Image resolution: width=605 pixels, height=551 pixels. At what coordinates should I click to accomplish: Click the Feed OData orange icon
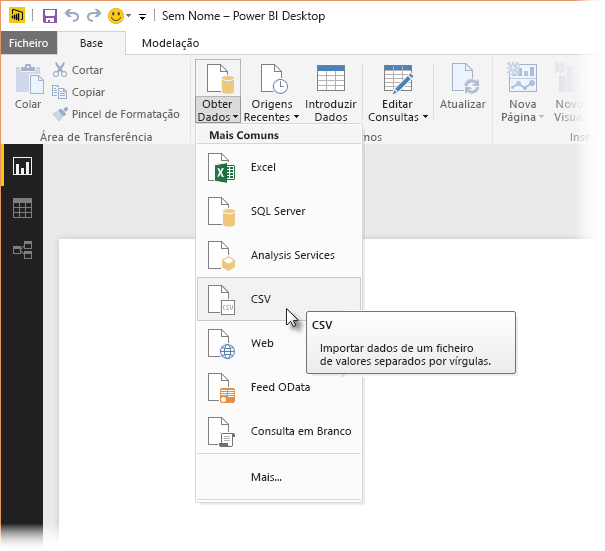pos(221,388)
